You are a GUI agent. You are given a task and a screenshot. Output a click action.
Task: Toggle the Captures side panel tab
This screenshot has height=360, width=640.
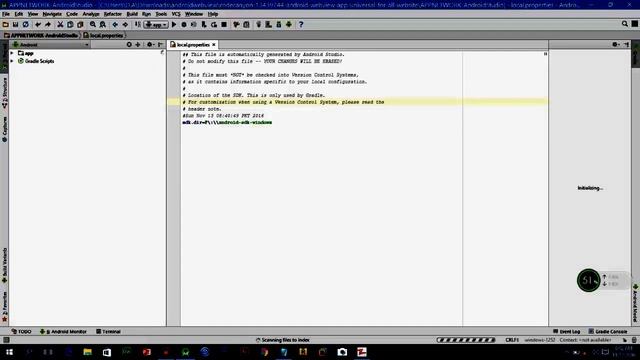click(4, 129)
